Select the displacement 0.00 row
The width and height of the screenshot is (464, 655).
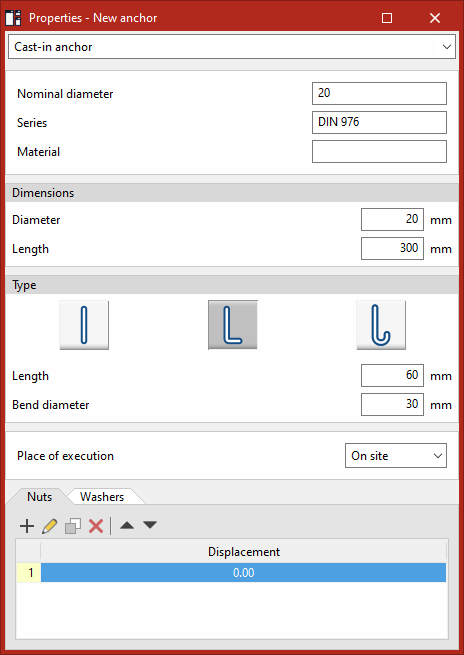[x=243, y=572]
